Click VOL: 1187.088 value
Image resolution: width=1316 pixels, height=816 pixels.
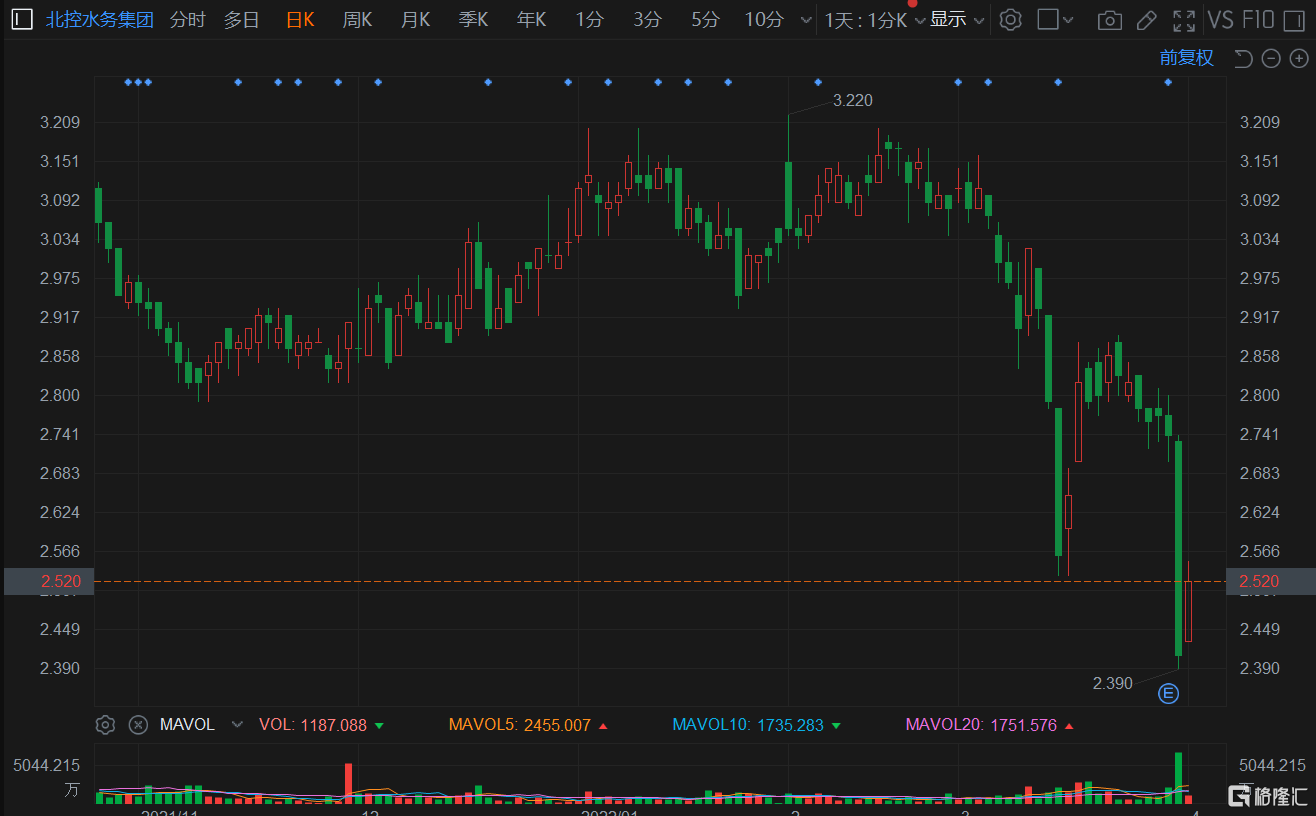(x=322, y=725)
